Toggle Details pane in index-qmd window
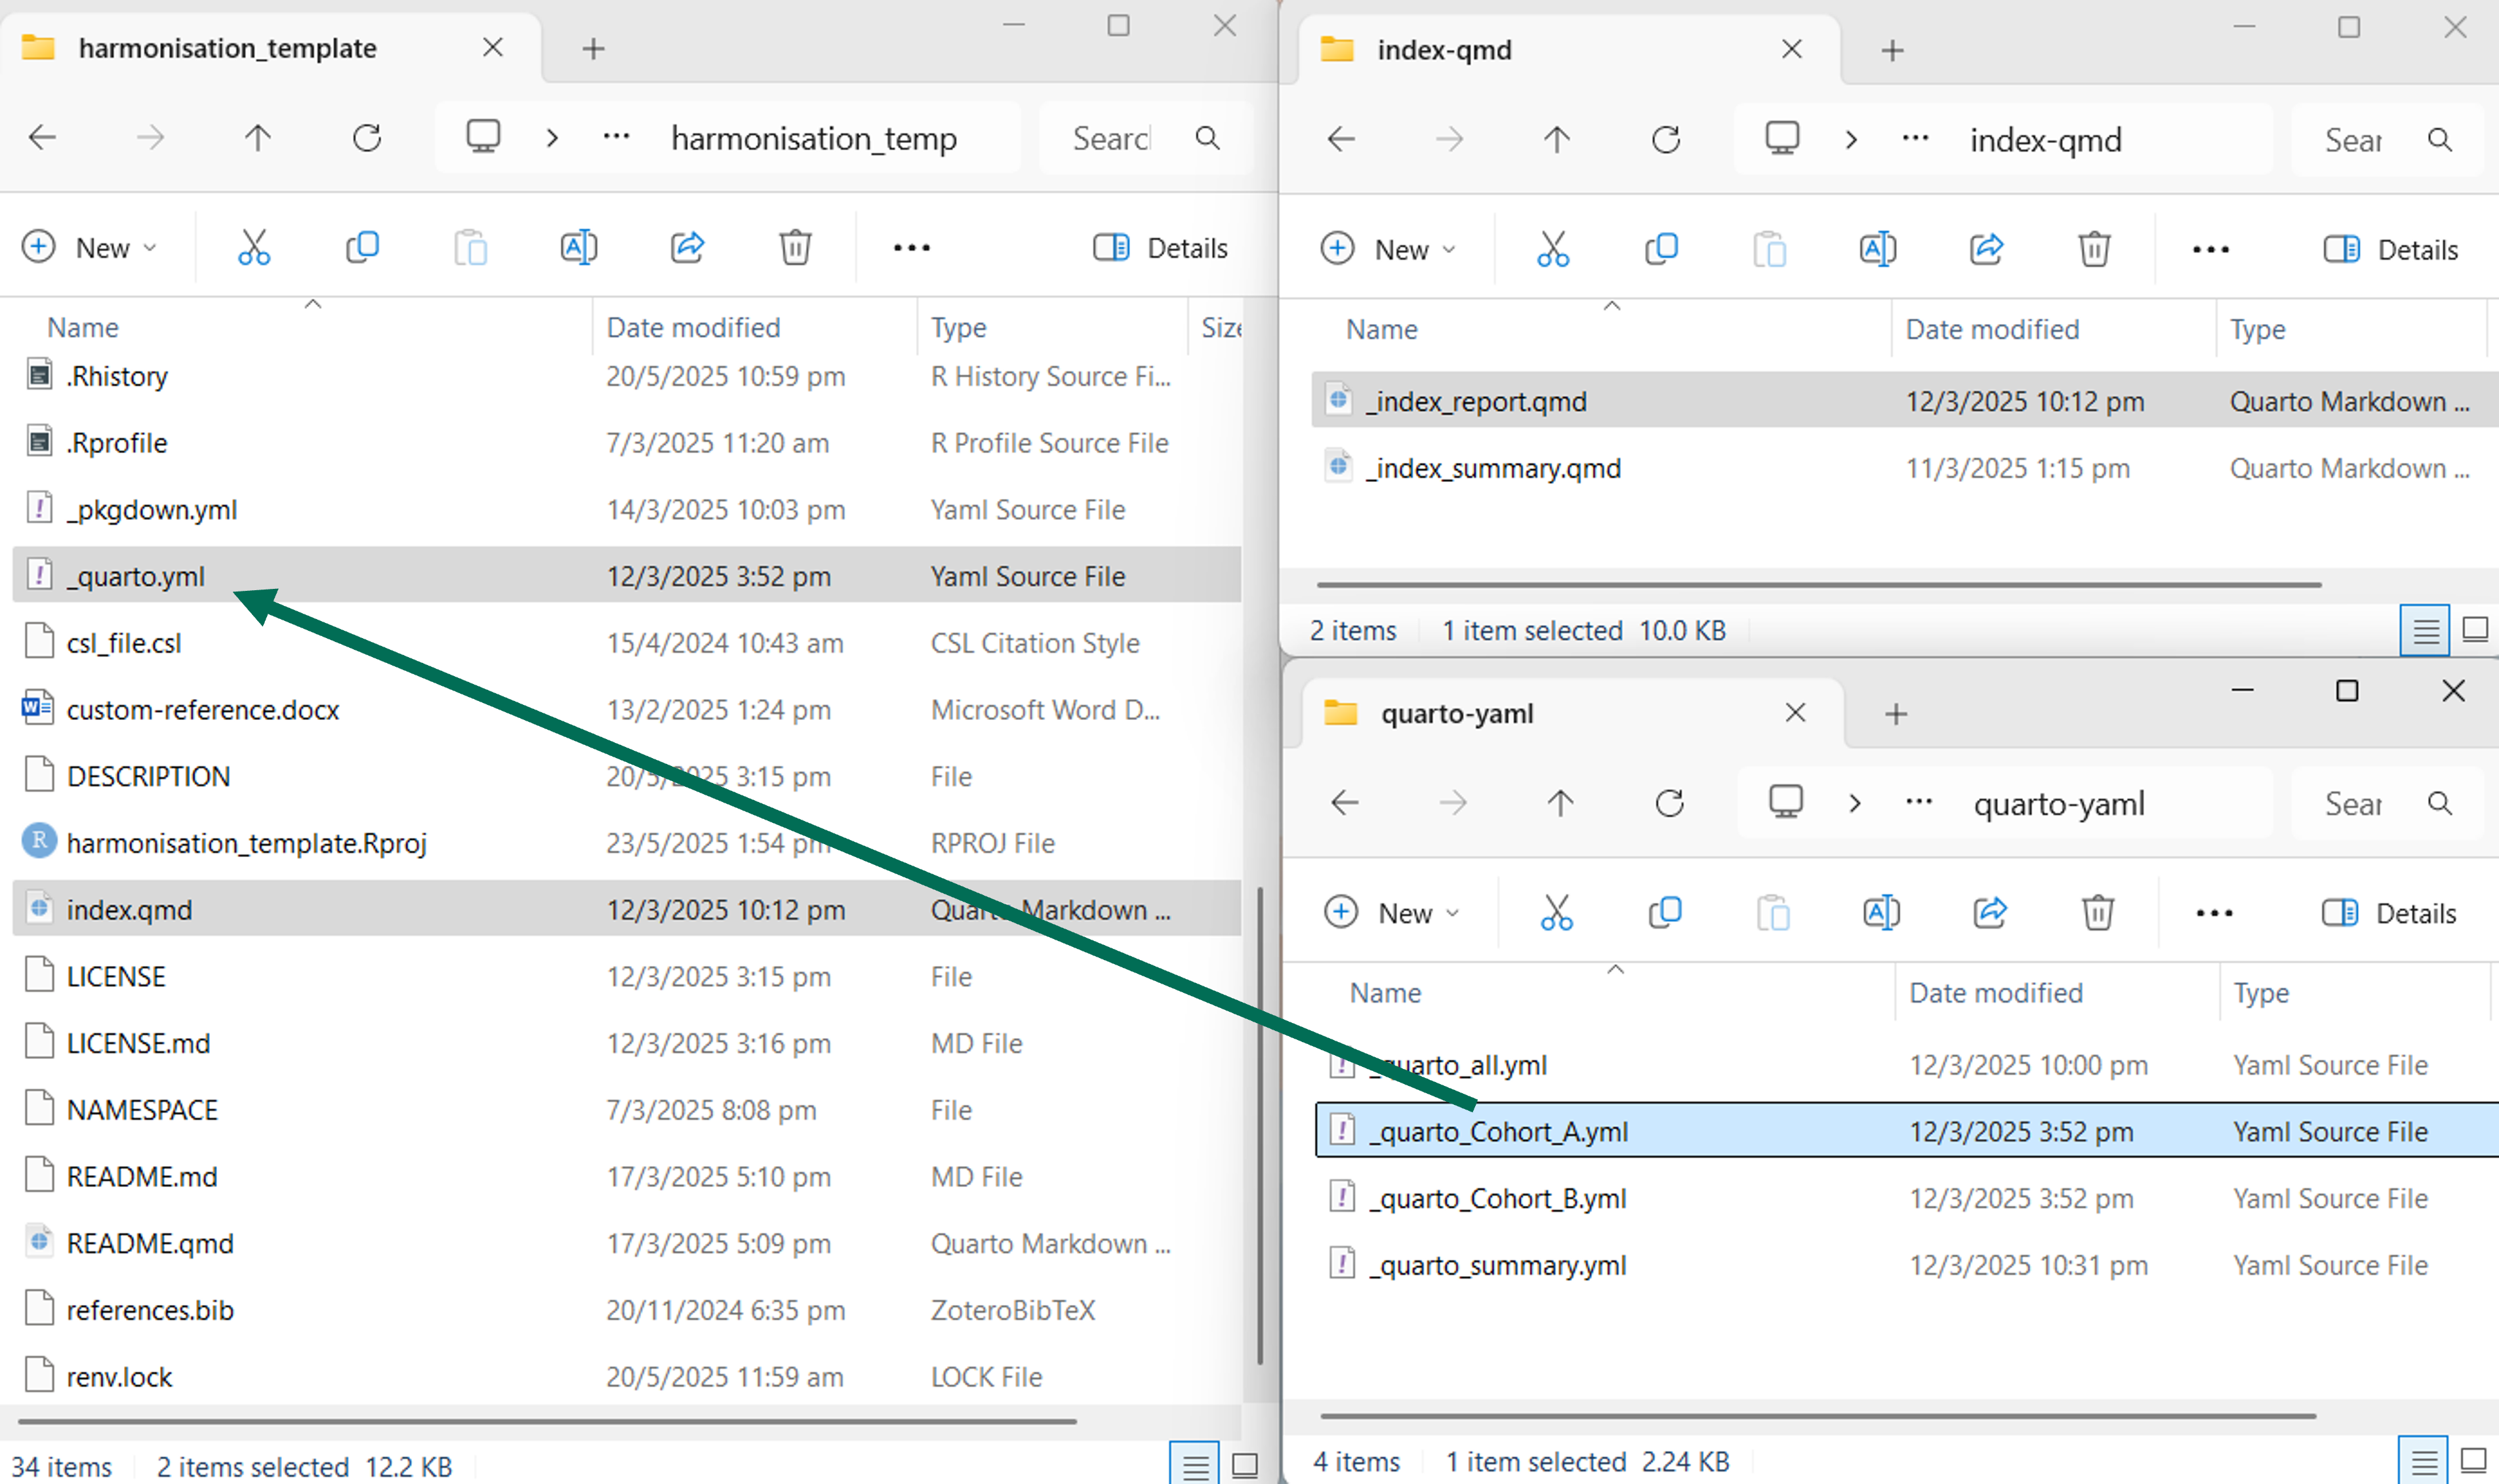 point(2390,249)
